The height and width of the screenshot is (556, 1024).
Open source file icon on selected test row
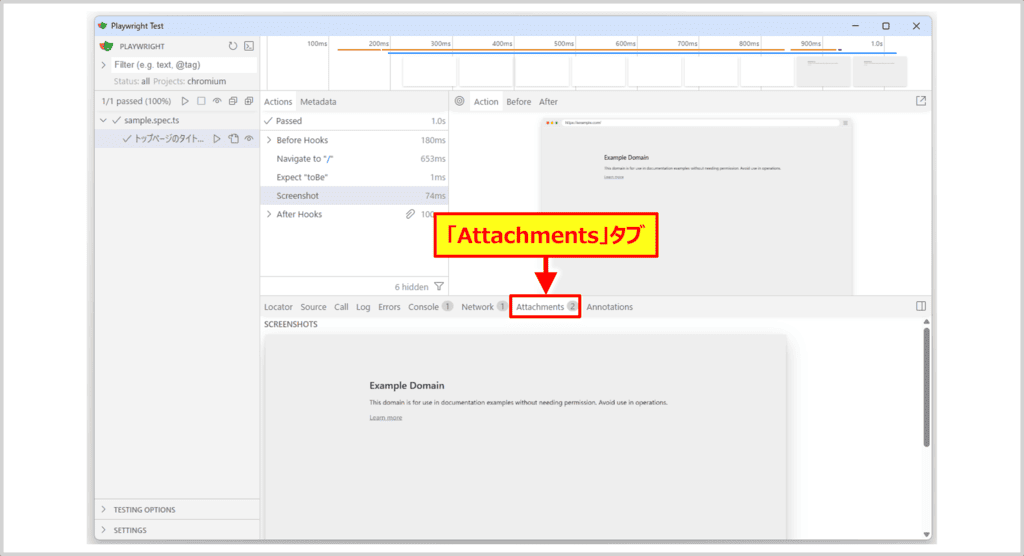(x=232, y=139)
